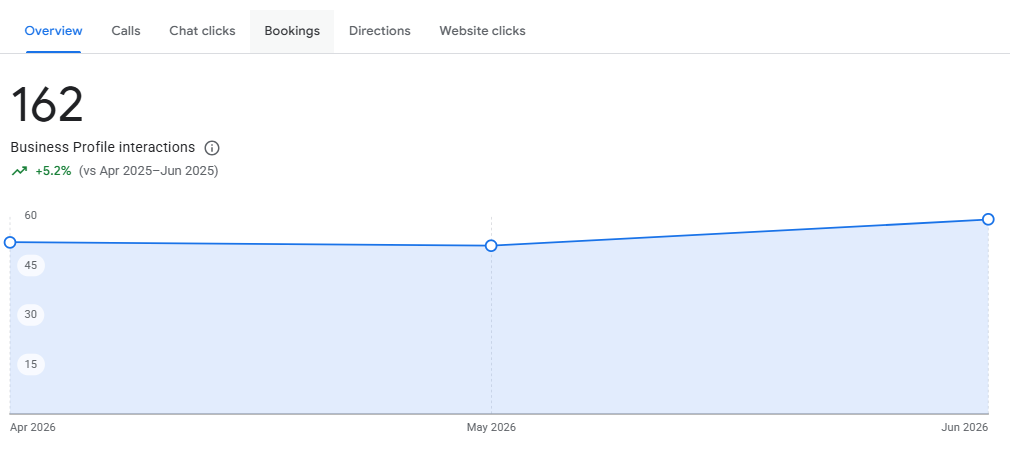Click the Jun 2026 x-axis label
The height and width of the screenshot is (453, 1010).
[964, 427]
